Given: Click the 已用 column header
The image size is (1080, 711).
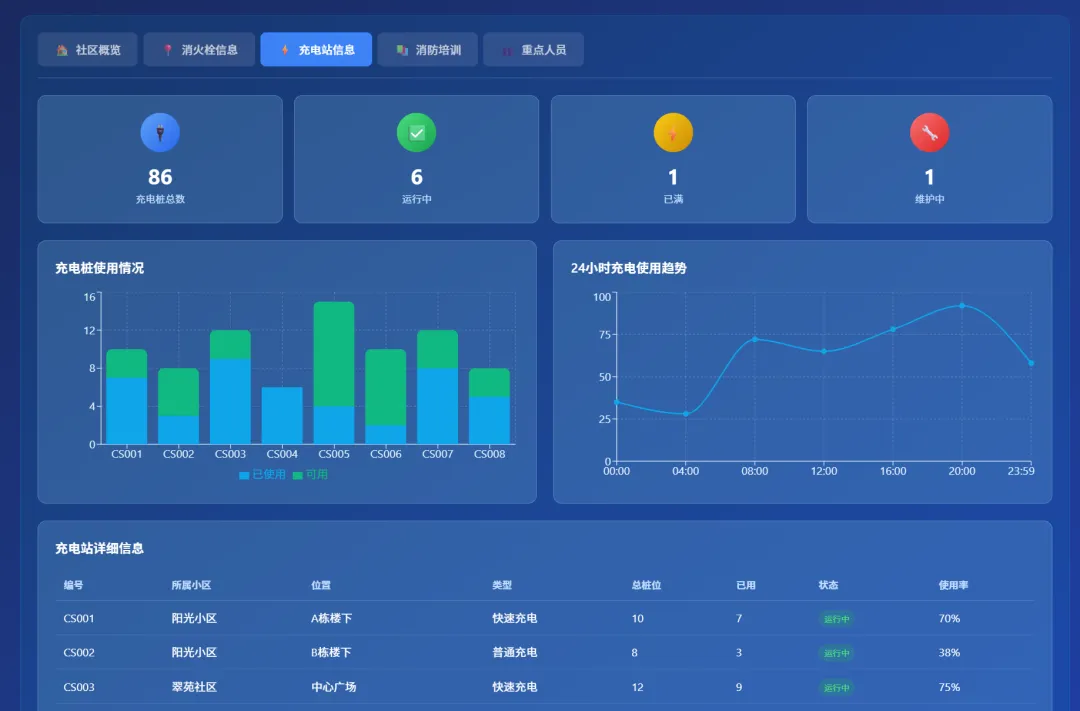Looking at the screenshot, I should pyautogui.click(x=746, y=585).
